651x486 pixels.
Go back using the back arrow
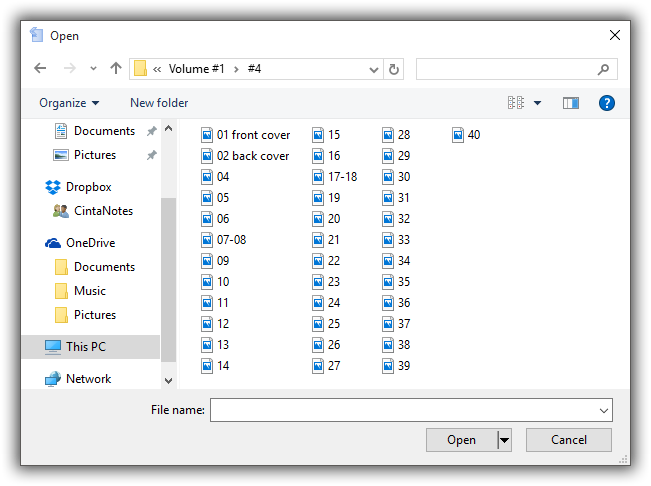tap(40, 68)
